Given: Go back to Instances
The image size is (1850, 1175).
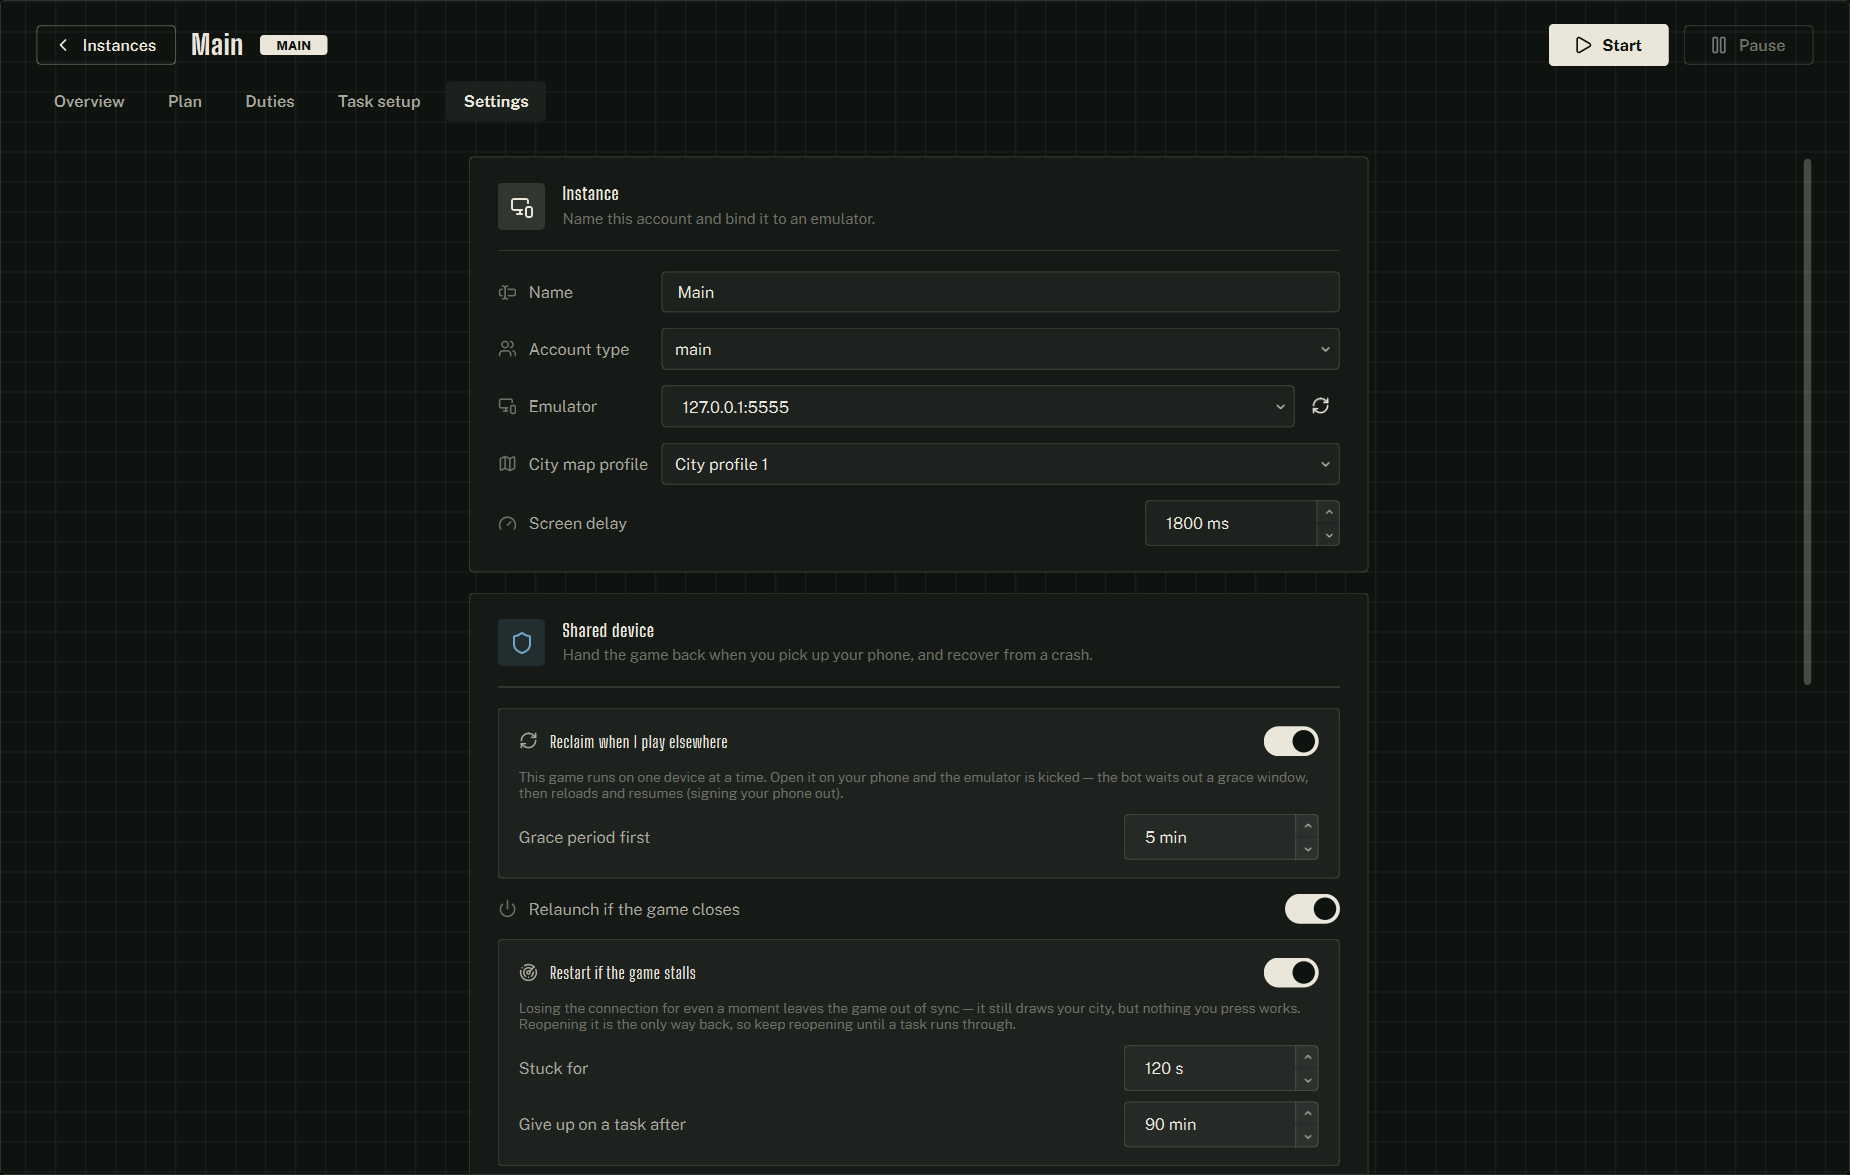Looking at the screenshot, I should pyautogui.click(x=106, y=45).
